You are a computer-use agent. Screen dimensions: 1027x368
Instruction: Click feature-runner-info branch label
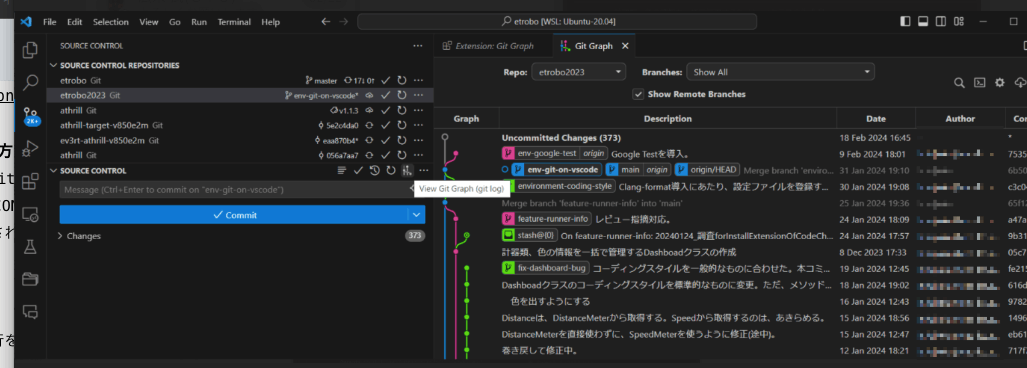[546, 219]
